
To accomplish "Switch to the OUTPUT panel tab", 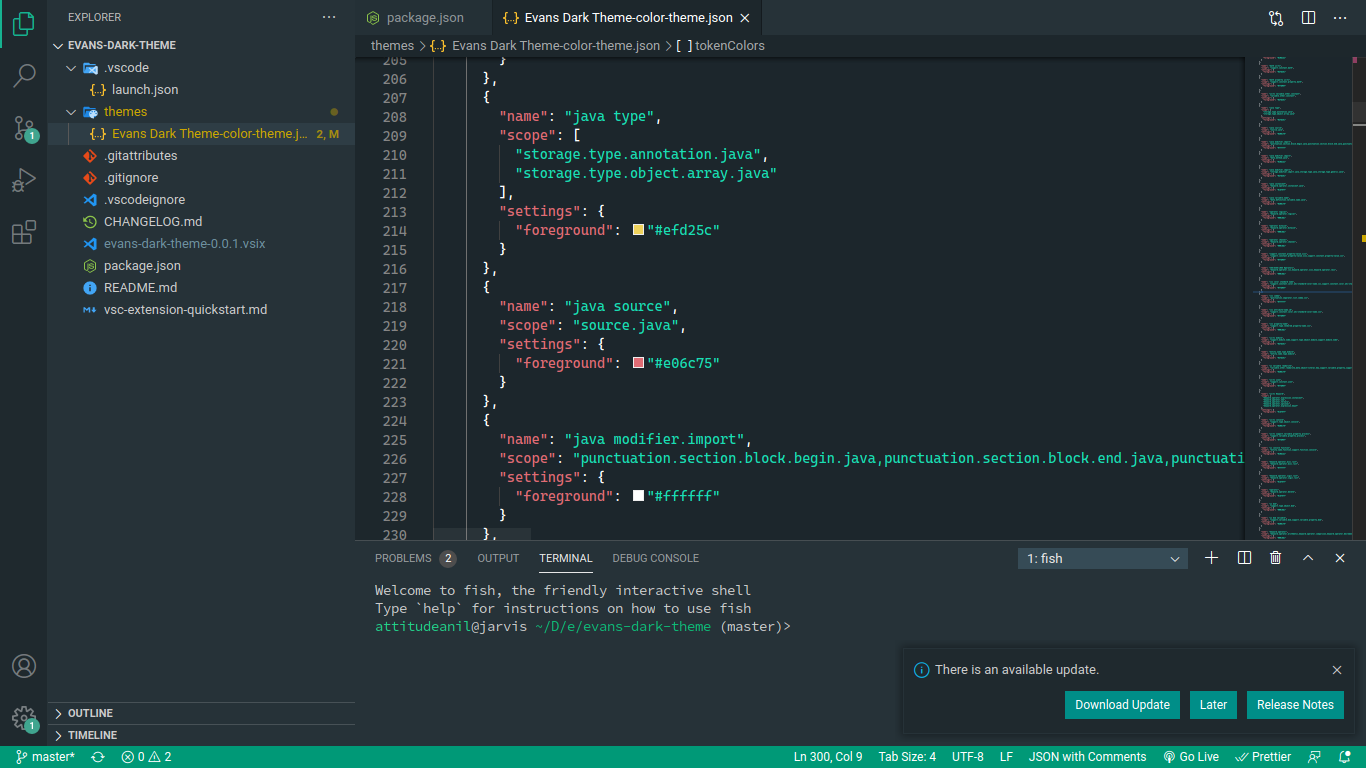I will point(498,558).
